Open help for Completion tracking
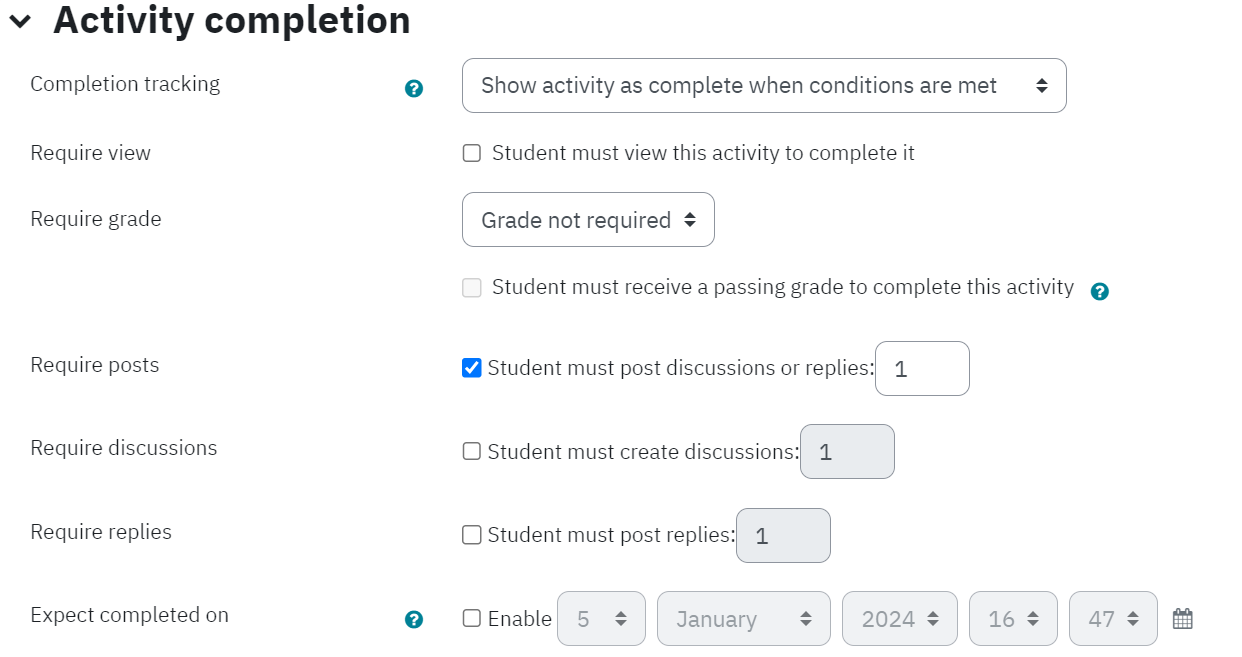 pyautogui.click(x=414, y=89)
